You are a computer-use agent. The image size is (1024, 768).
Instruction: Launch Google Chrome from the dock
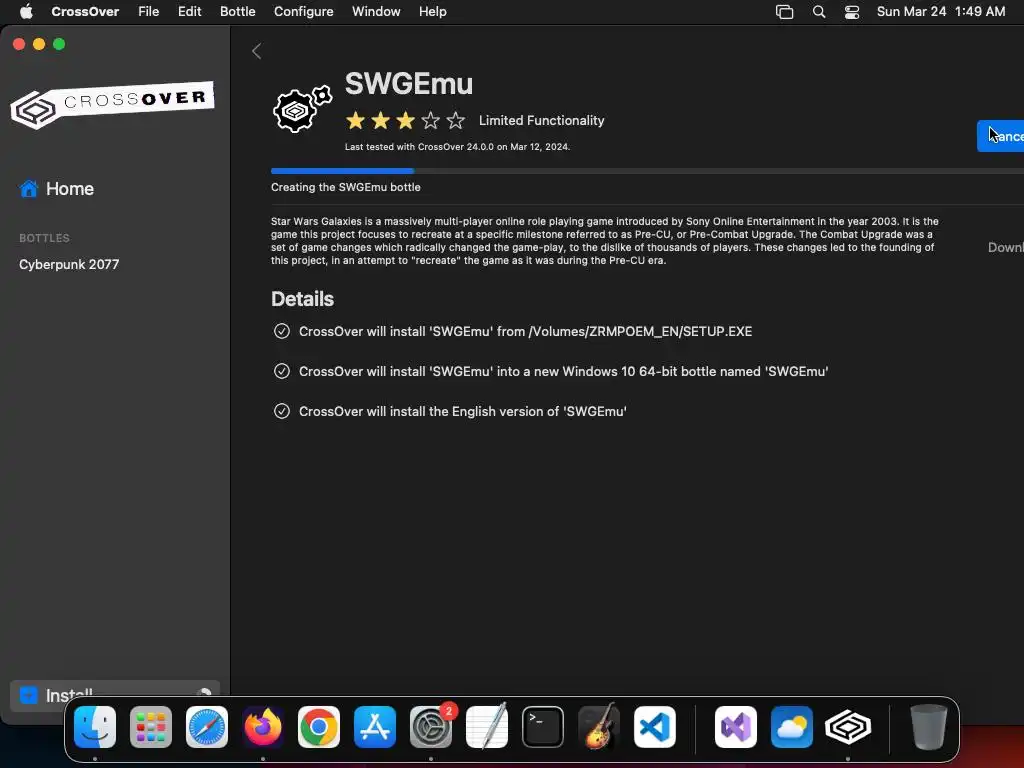pos(319,726)
